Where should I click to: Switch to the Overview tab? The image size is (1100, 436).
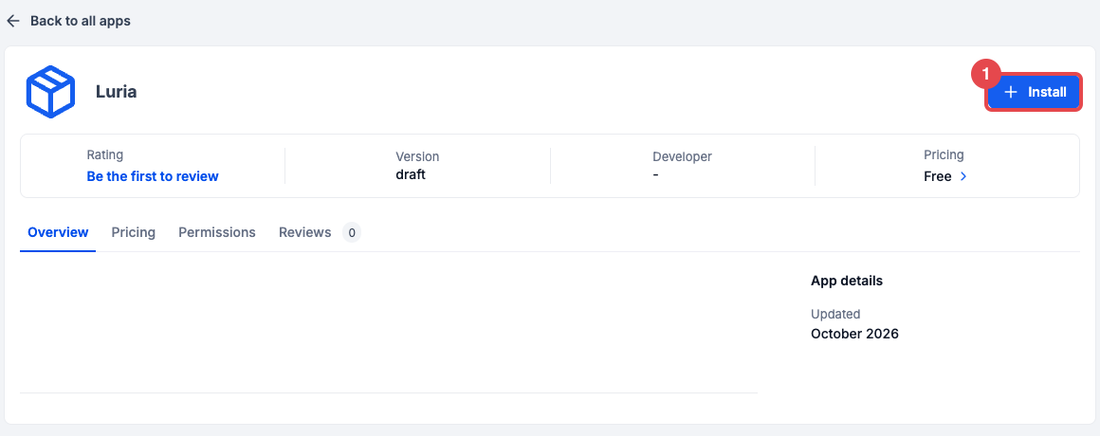pos(58,232)
